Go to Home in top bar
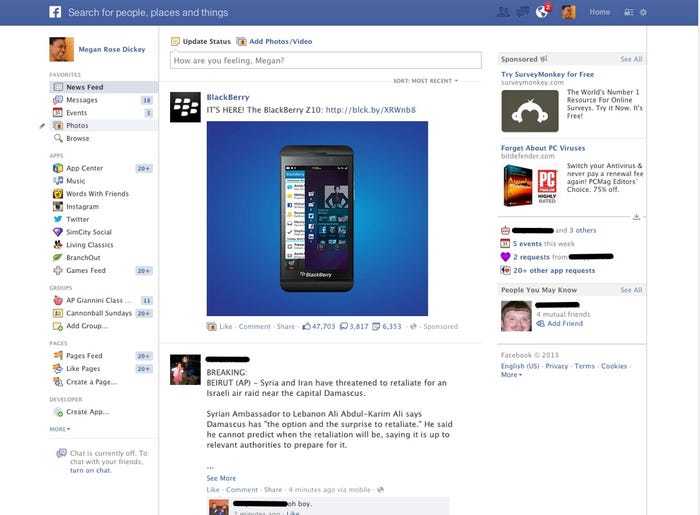Screen dimensions: 700x515 coord(600,12)
